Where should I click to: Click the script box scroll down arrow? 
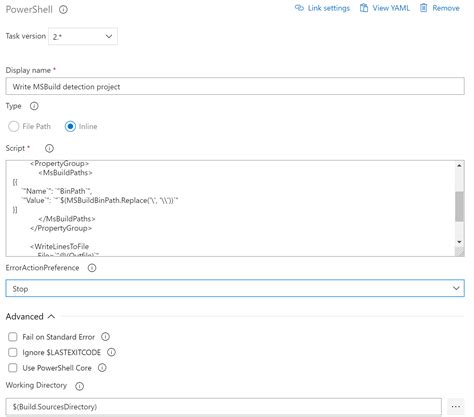459,242
